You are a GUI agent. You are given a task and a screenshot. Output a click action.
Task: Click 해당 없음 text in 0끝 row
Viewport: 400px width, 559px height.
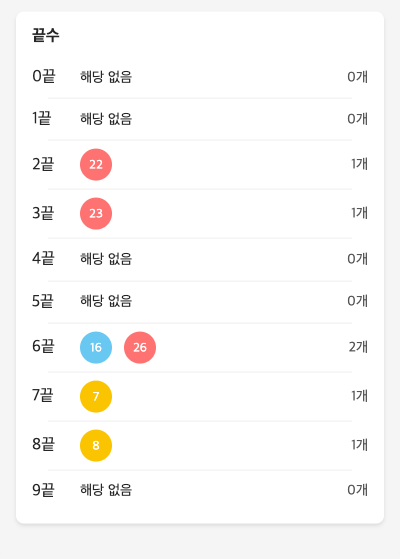106,77
